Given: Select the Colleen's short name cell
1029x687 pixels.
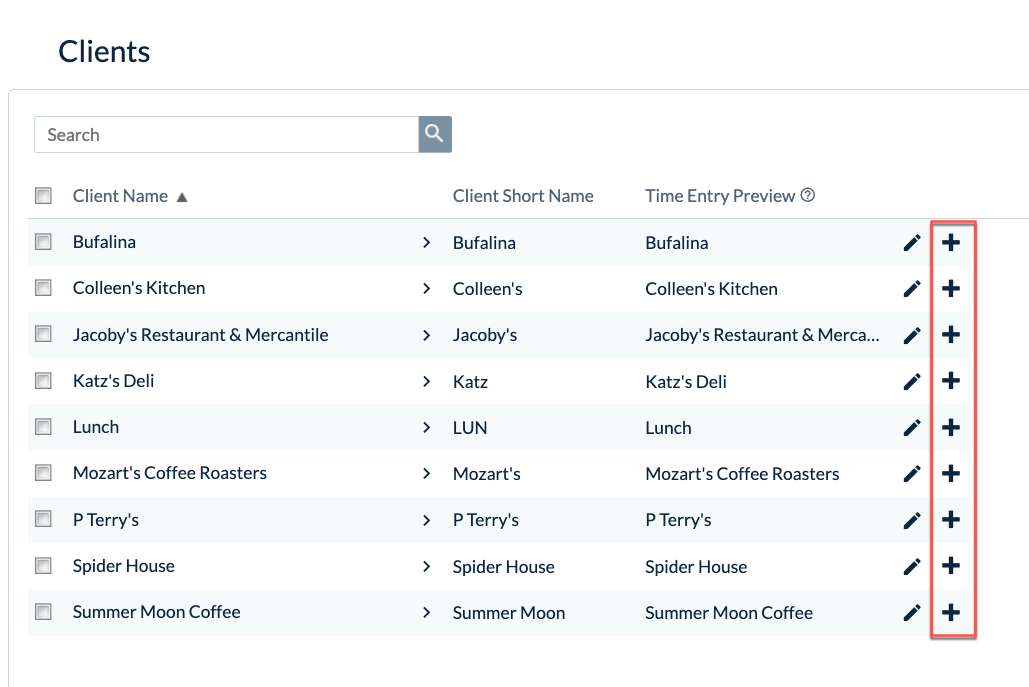Looking at the screenshot, I should [488, 289].
